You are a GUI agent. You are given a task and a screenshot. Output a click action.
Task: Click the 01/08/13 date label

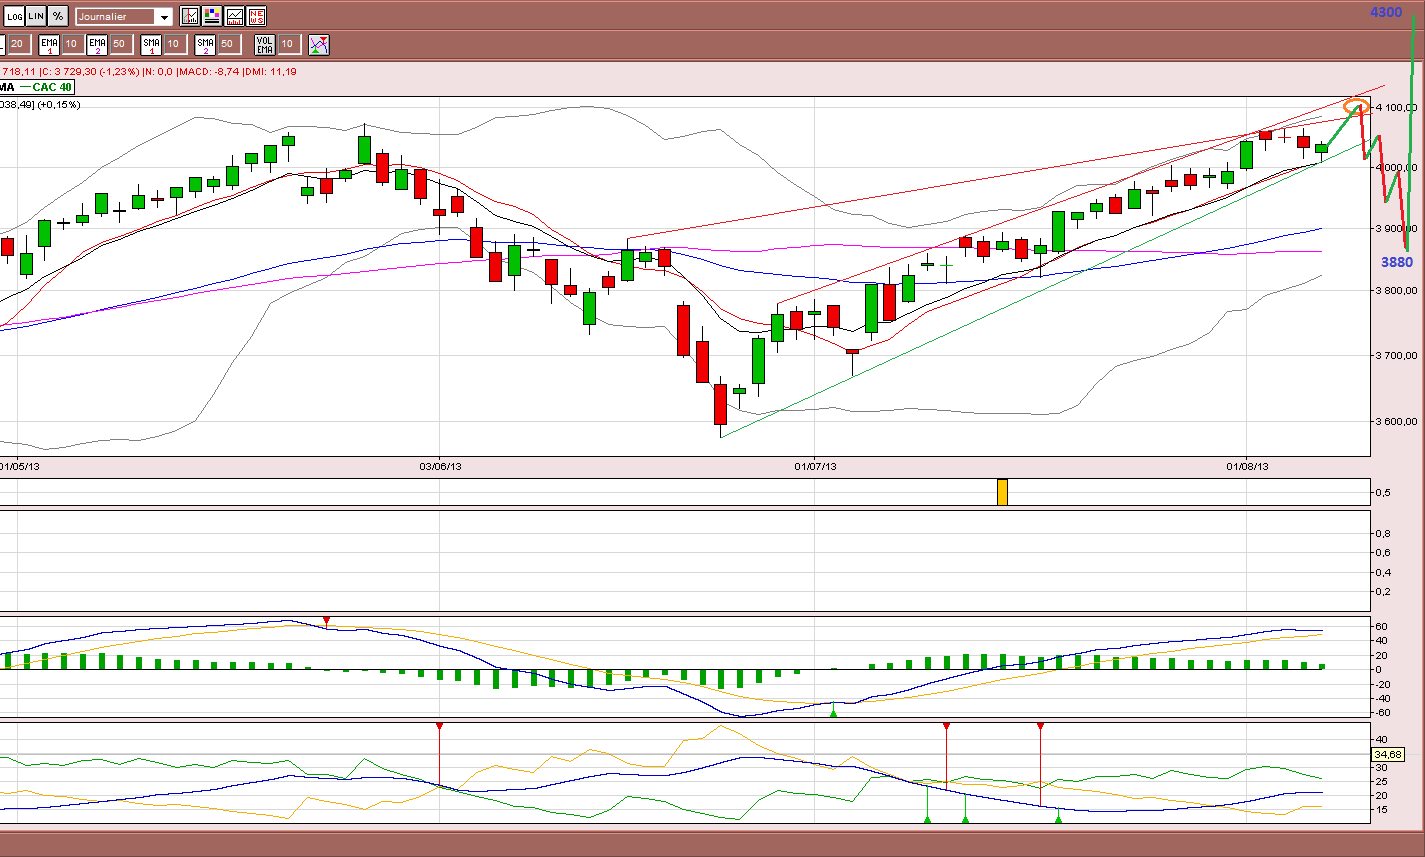1247,465
